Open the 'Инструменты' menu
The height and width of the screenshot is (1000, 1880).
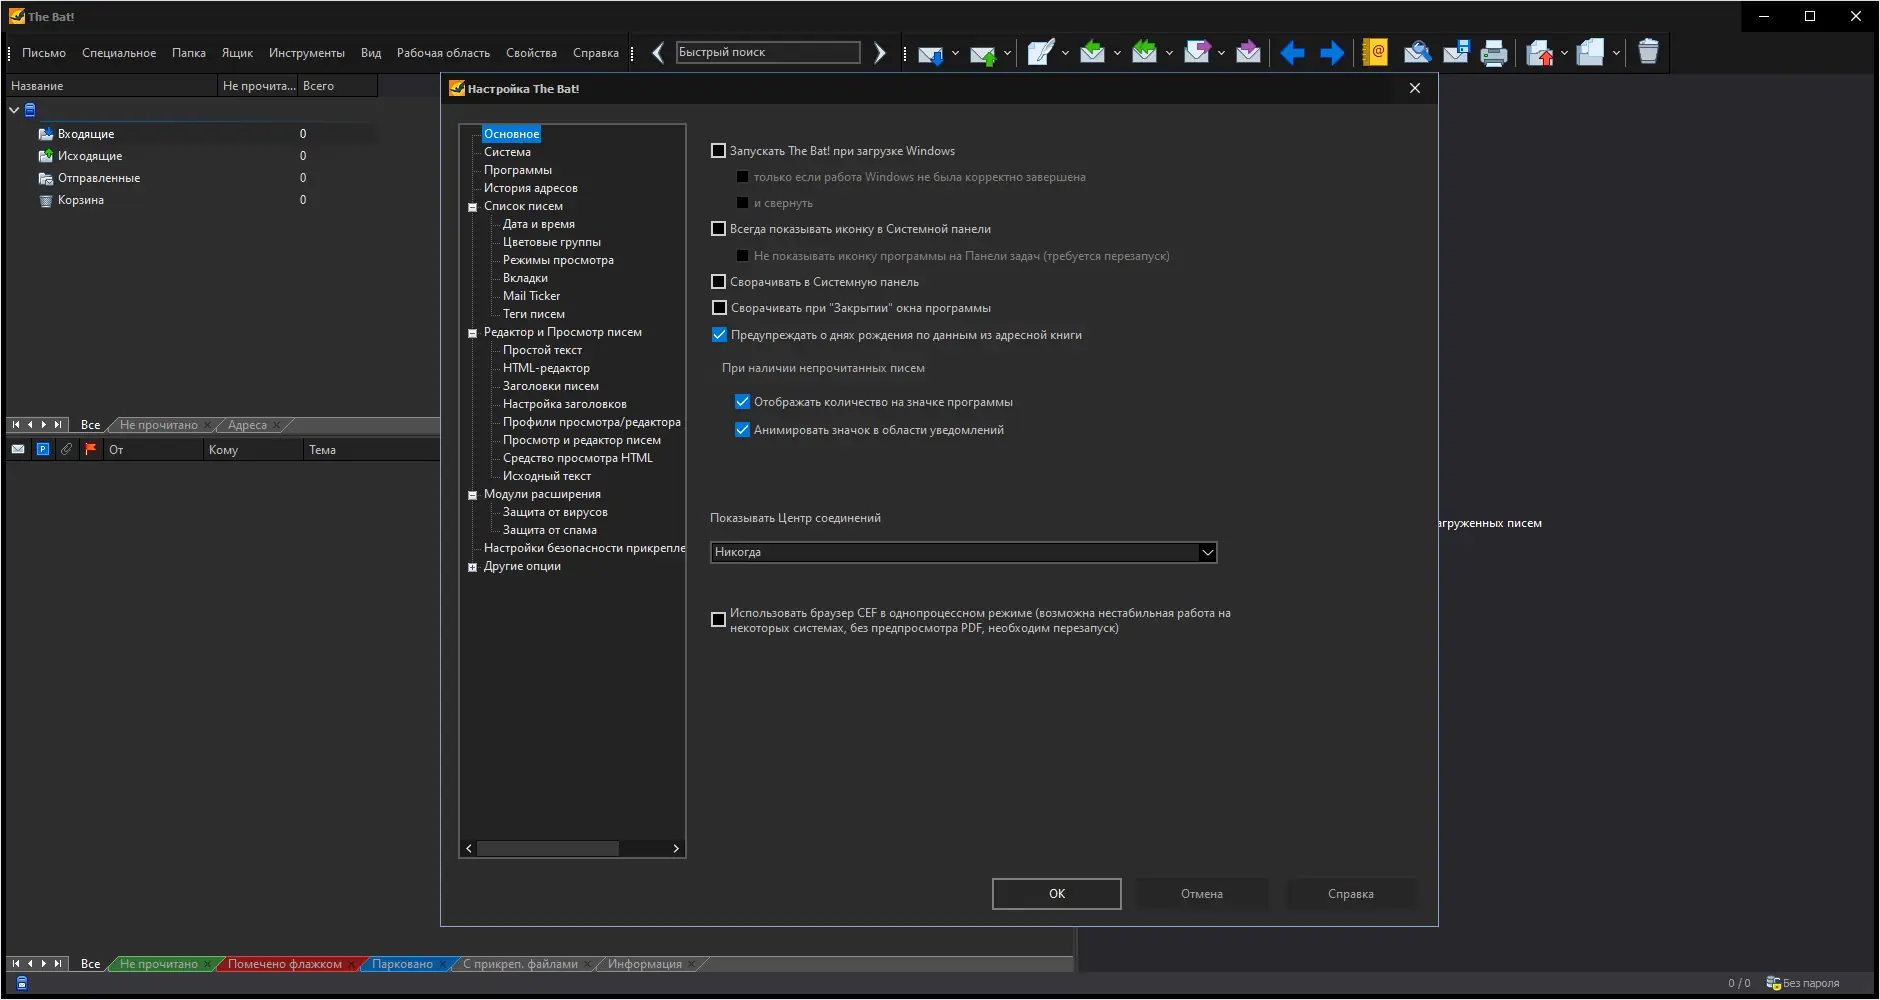(x=307, y=53)
